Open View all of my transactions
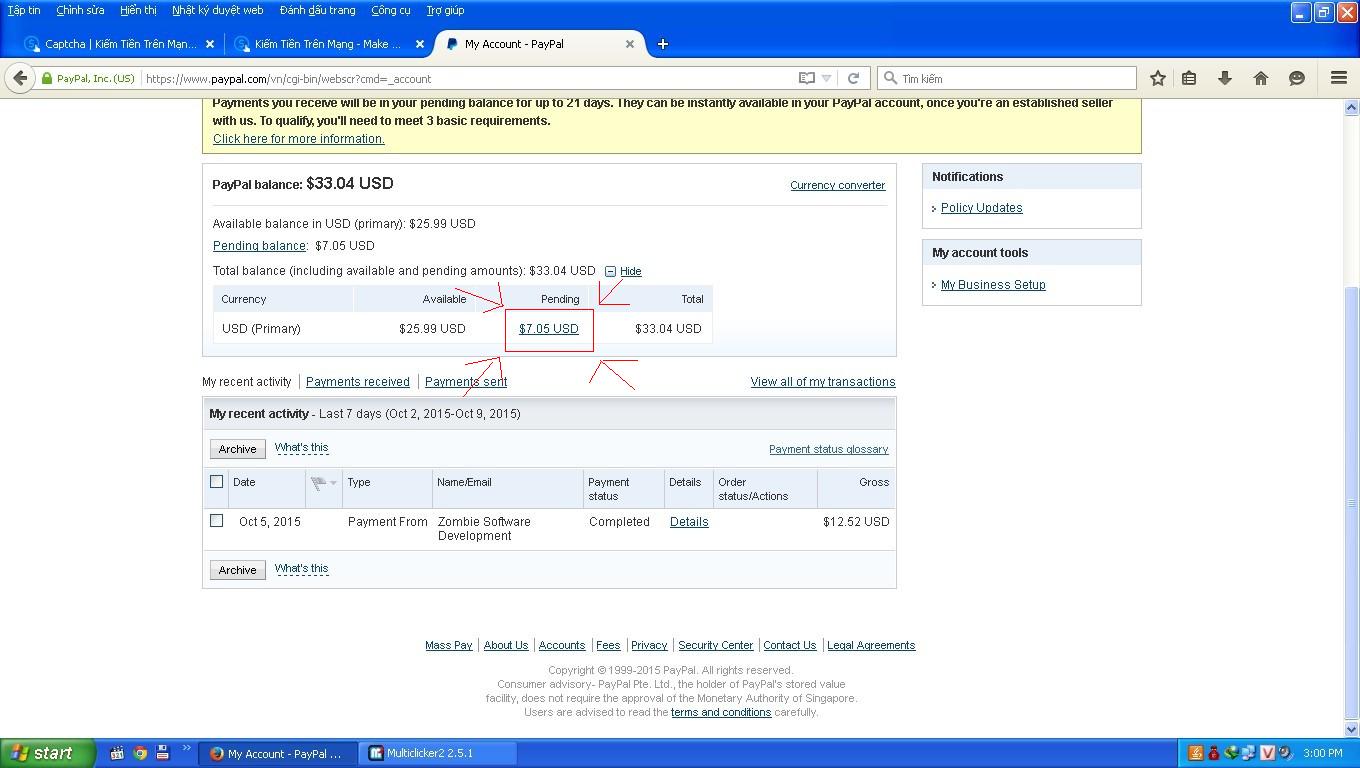The height and width of the screenshot is (768, 1360). (823, 382)
